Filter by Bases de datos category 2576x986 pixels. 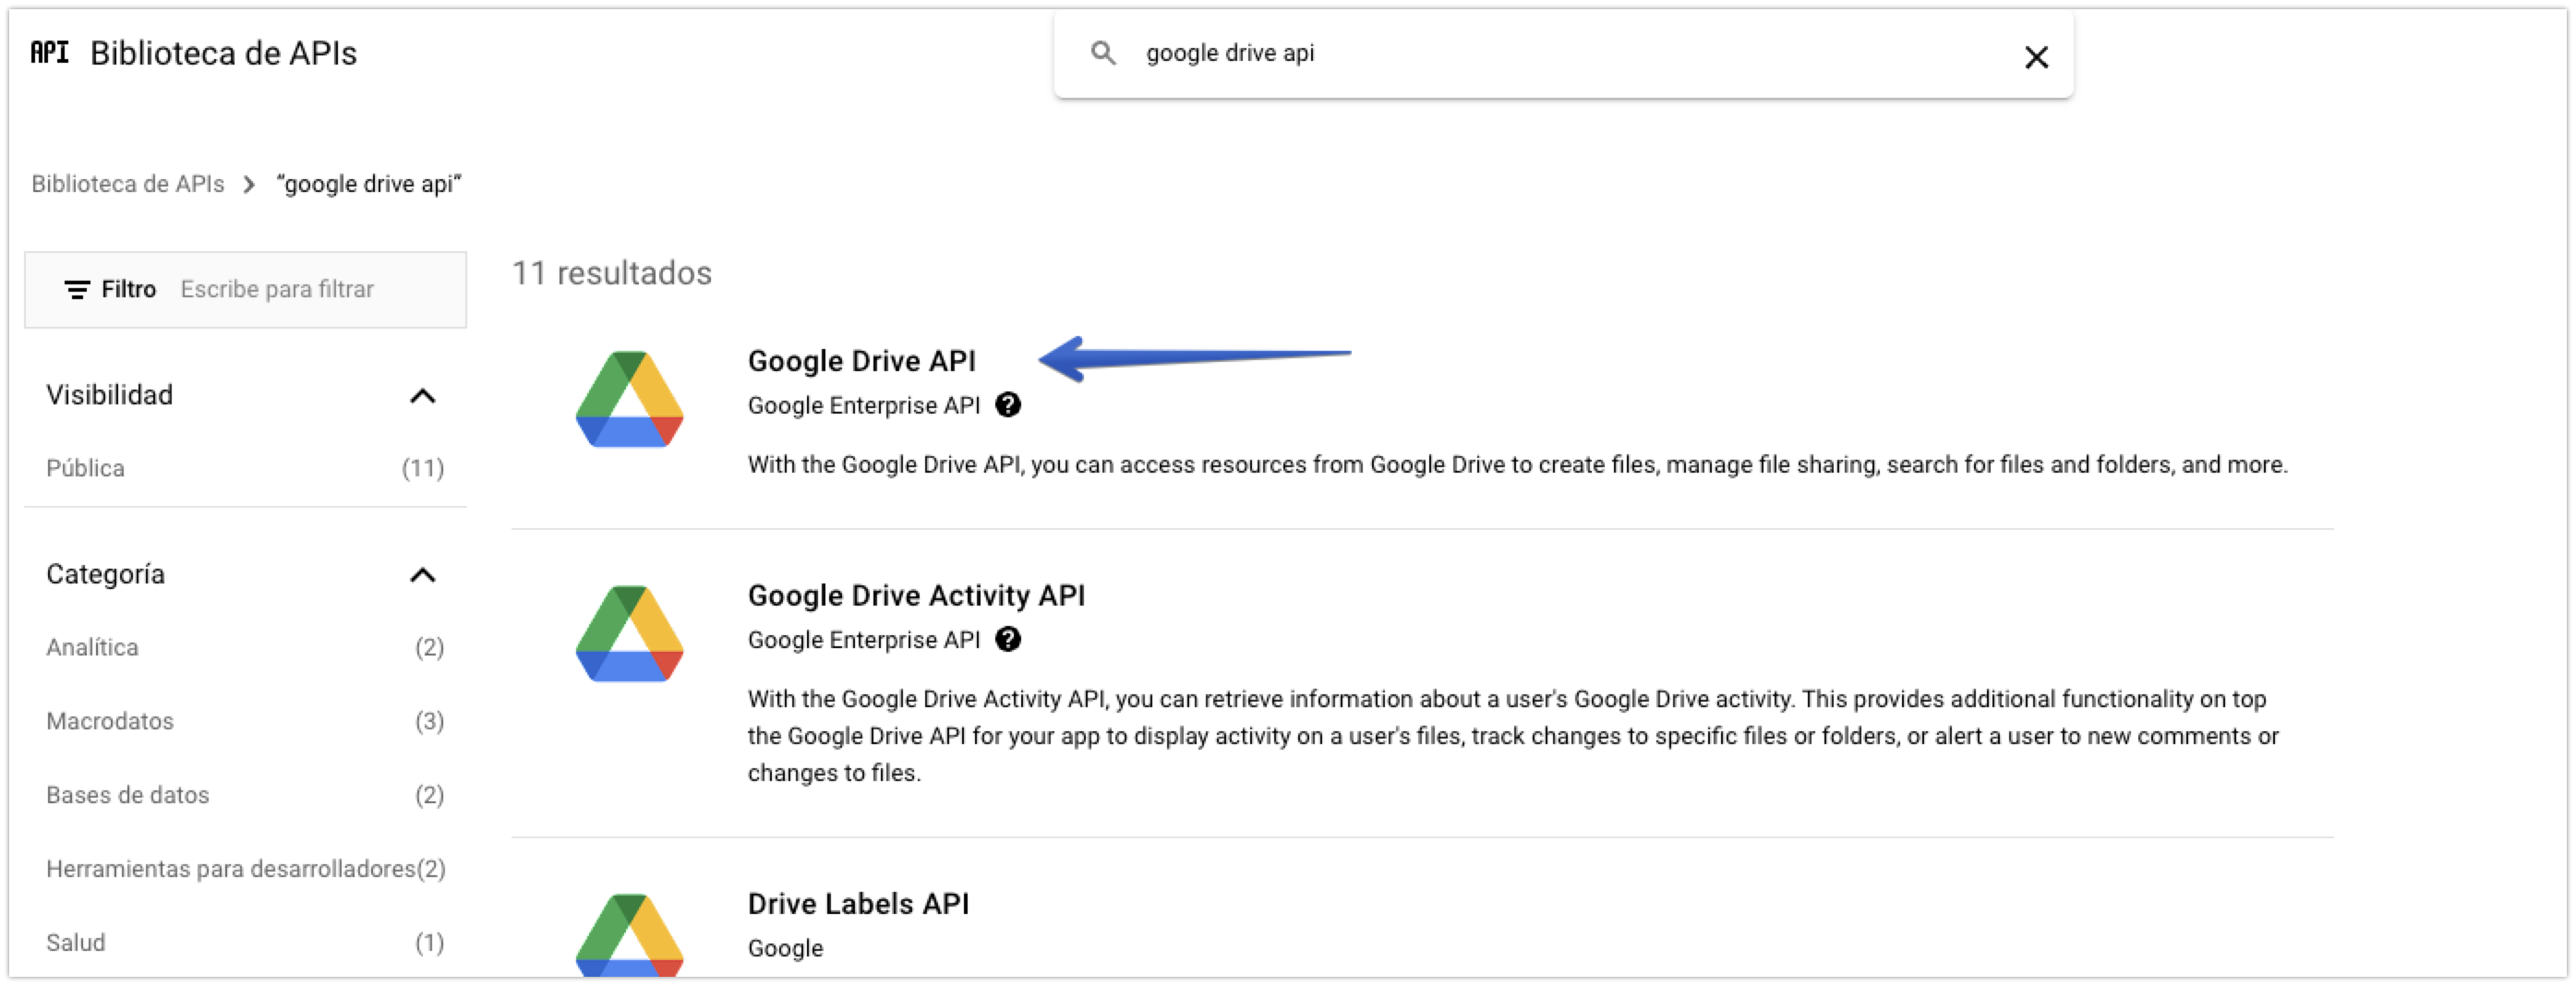(x=245, y=795)
